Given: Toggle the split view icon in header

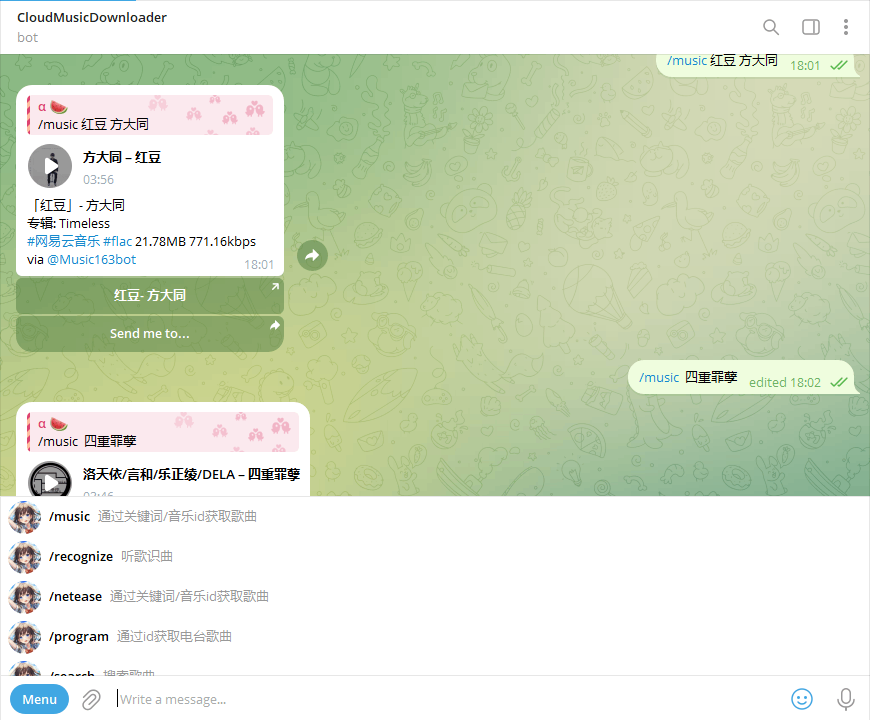Looking at the screenshot, I should pyautogui.click(x=810, y=27).
